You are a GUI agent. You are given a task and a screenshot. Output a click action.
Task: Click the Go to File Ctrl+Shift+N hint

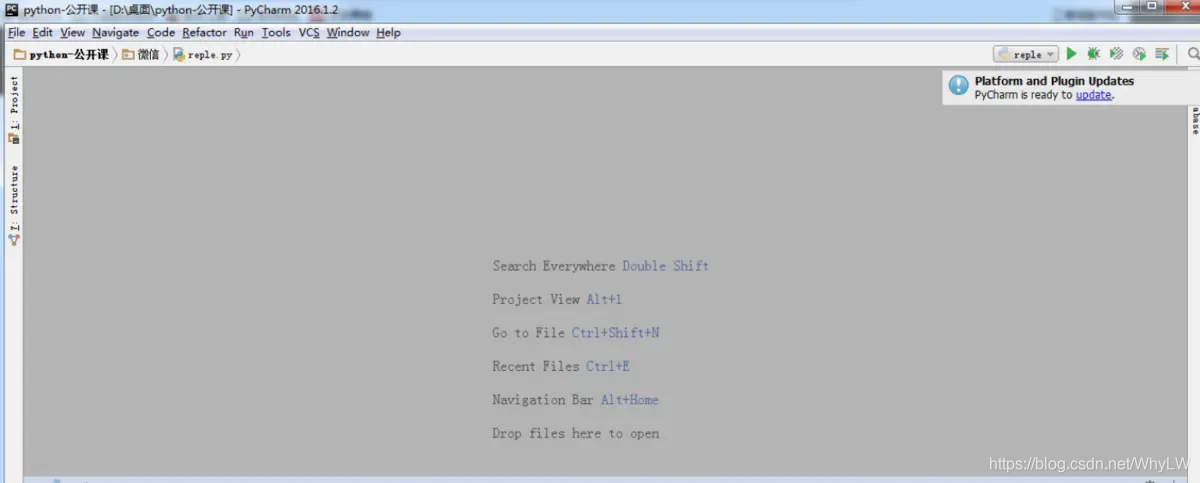coord(575,333)
